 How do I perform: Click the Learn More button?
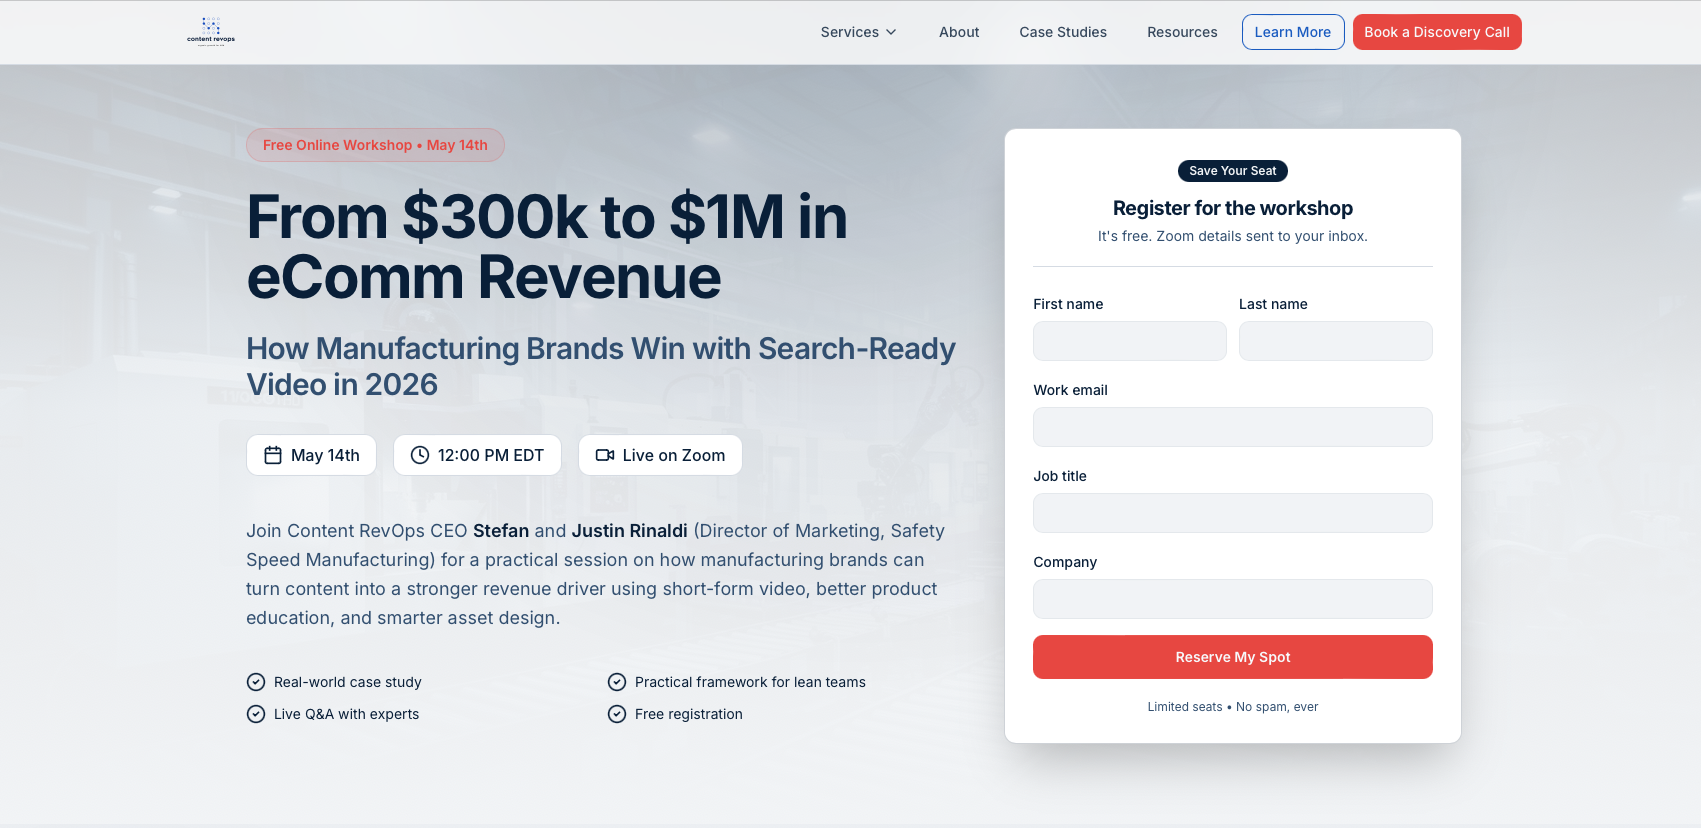point(1293,32)
